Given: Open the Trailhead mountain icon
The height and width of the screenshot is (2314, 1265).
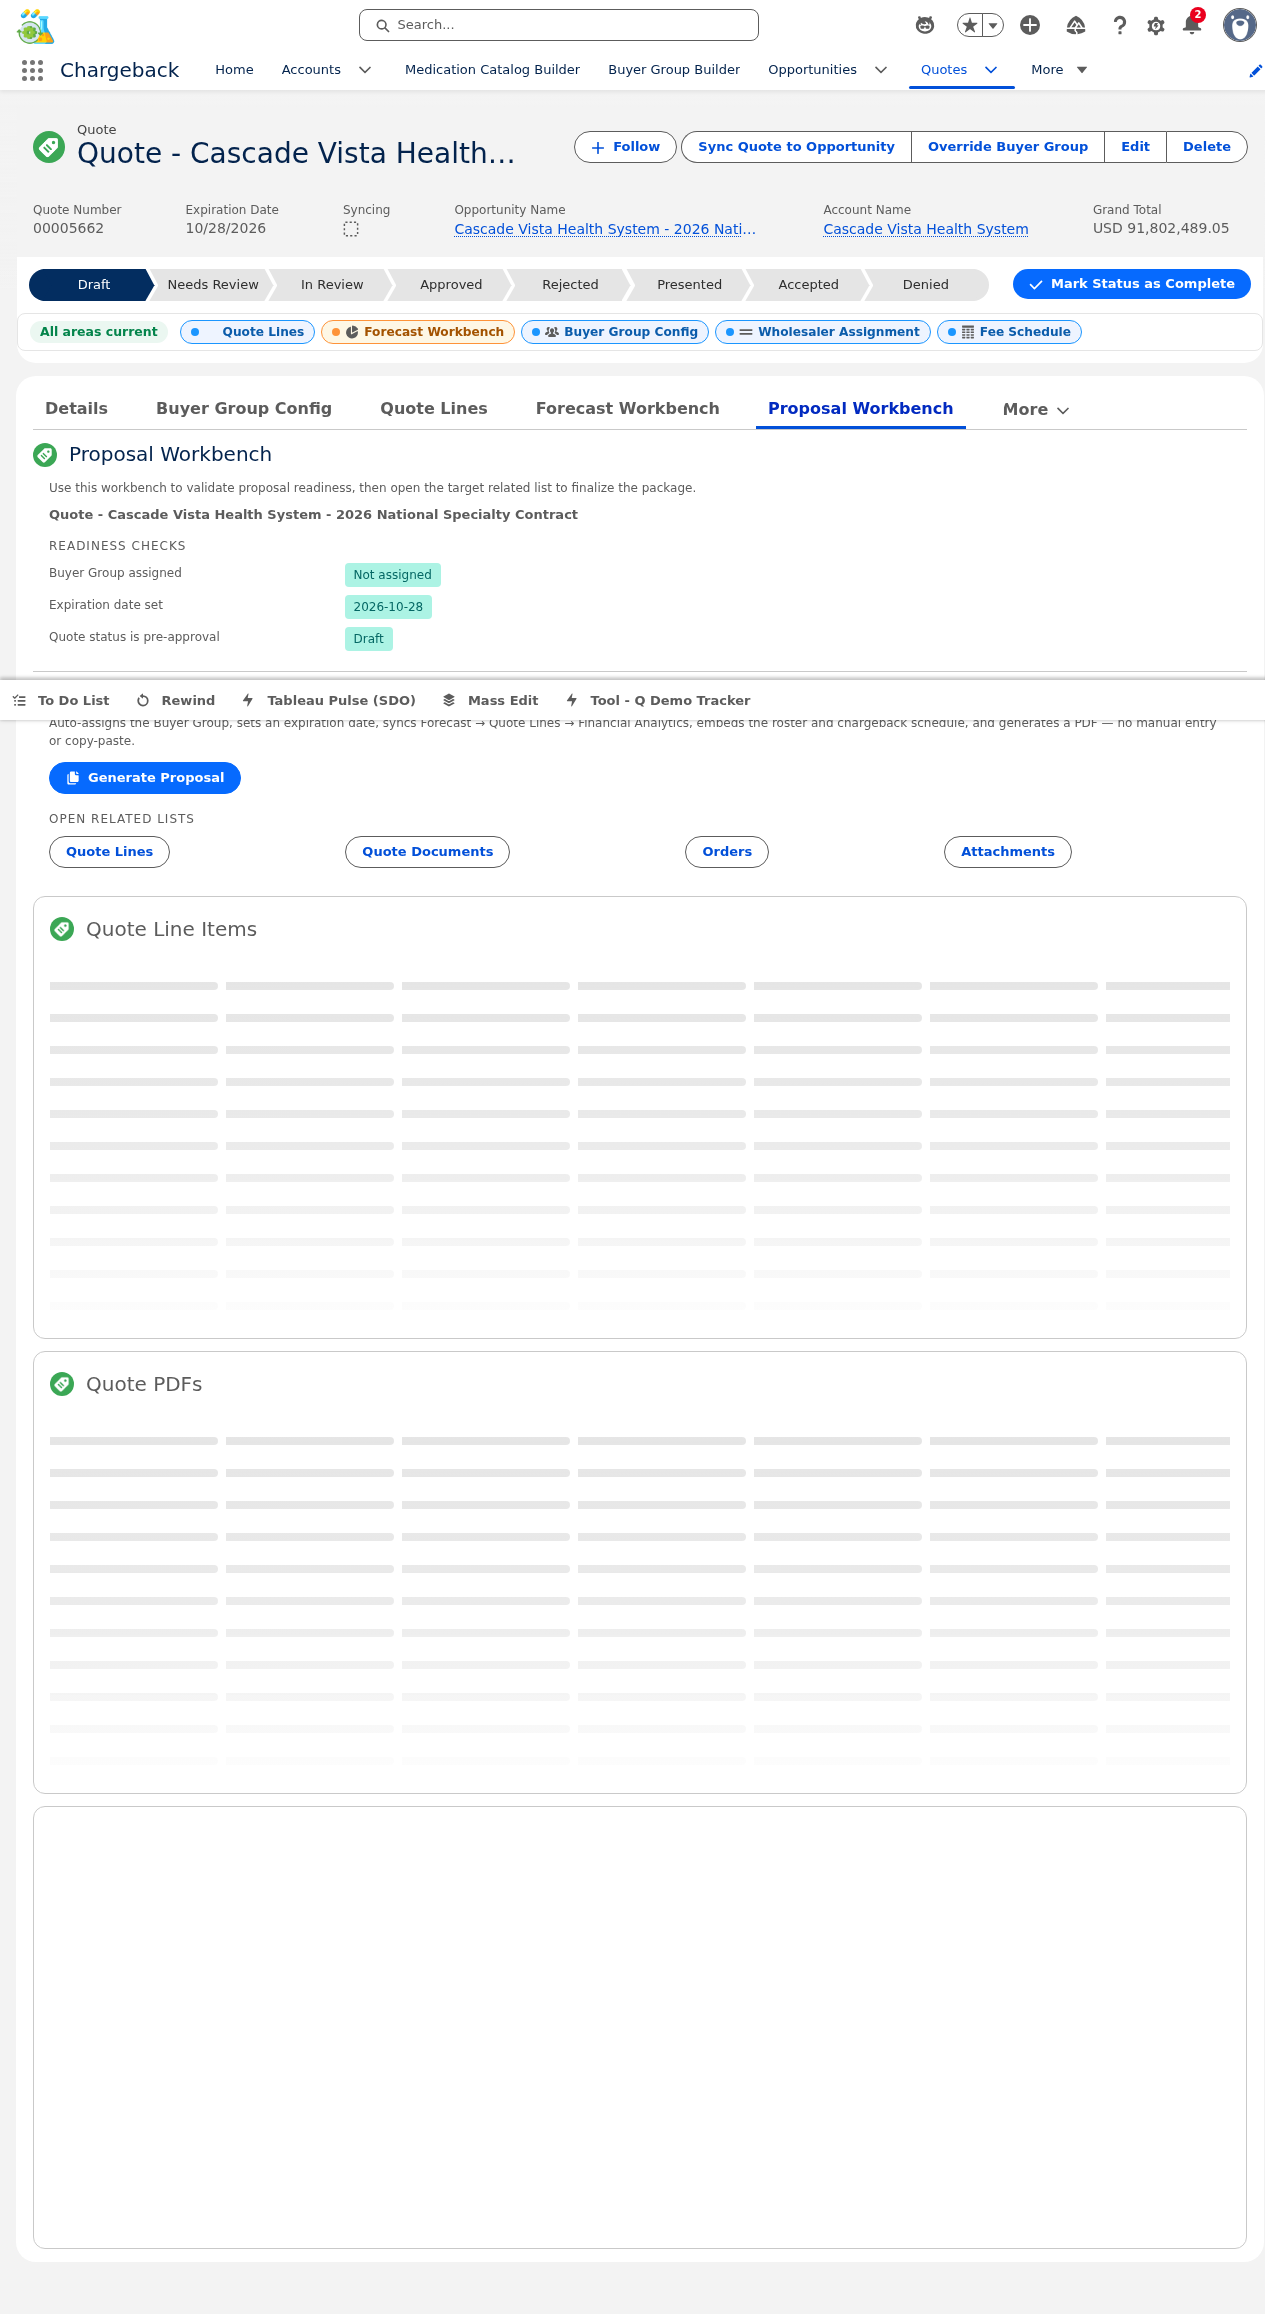Looking at the screenshot, I should click(1076, 25).
